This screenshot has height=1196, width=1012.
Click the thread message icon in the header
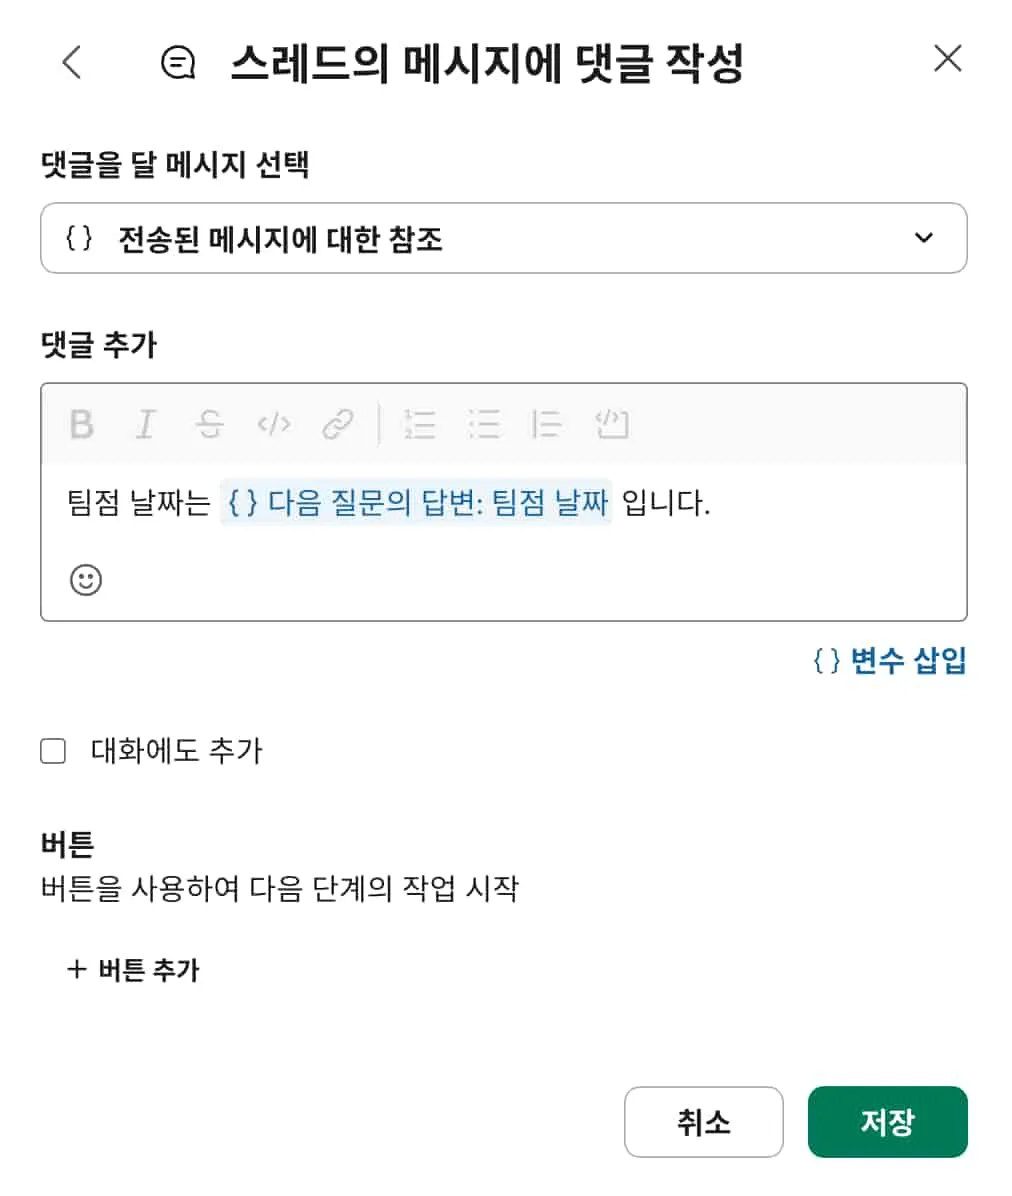pyautogui.click(x=177, y=63)
